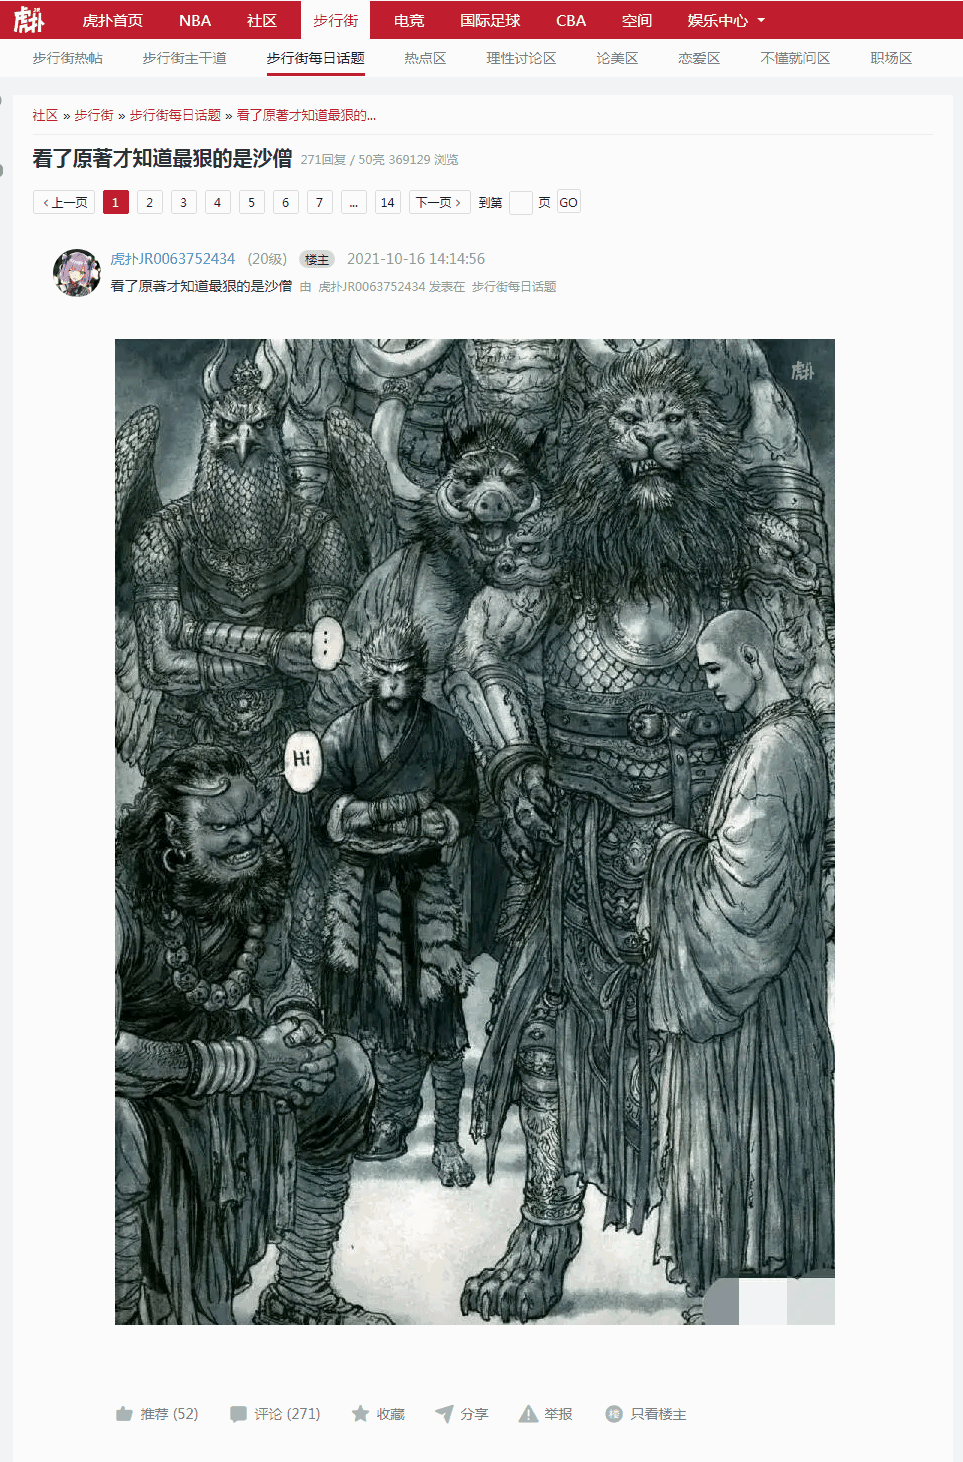This screenshot has width=963, height=1462.
Task: Expand hidden pages via ellipsis button
Action: tap(354, 202)
